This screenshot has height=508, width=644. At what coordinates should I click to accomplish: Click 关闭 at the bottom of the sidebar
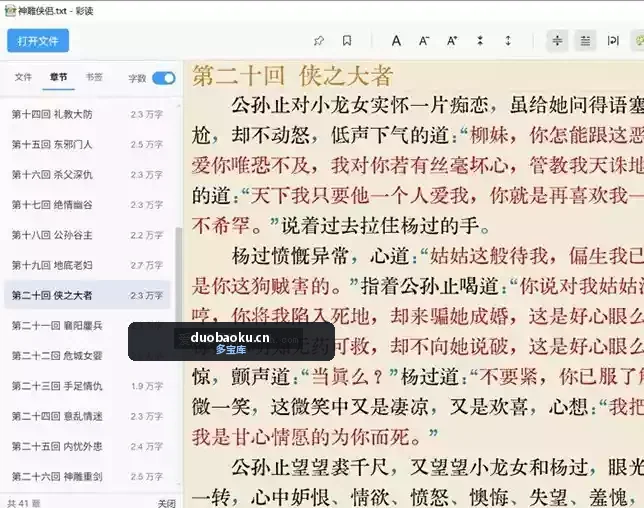click(166, 503)
